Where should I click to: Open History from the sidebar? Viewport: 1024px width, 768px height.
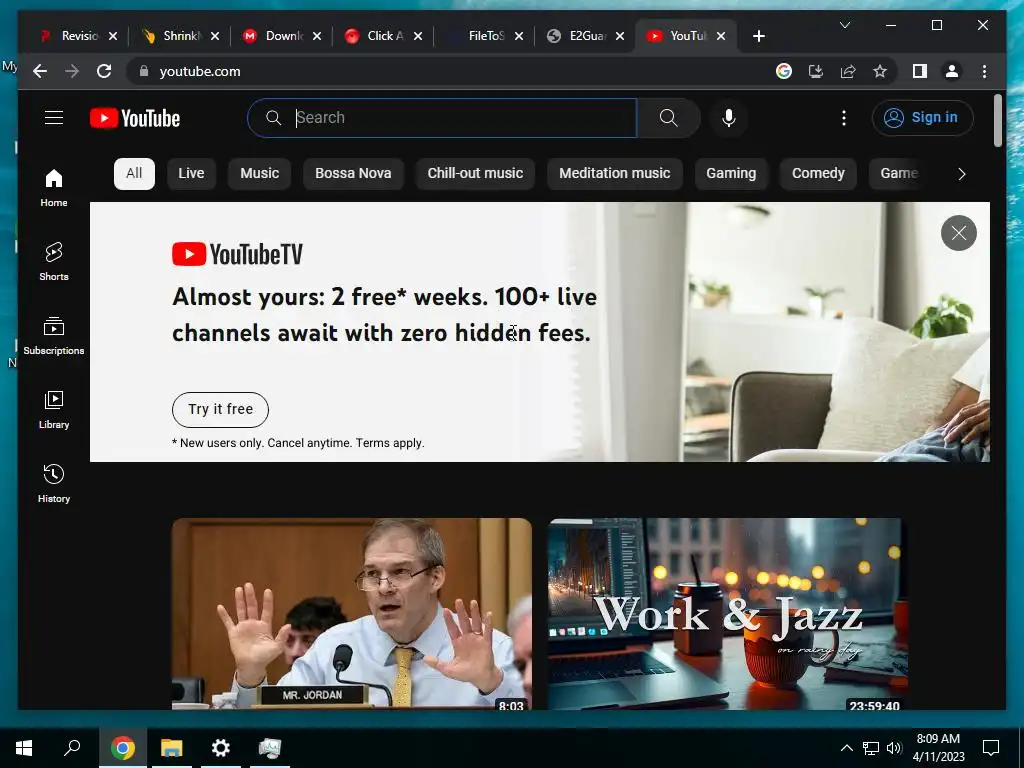tap(54, 483)
